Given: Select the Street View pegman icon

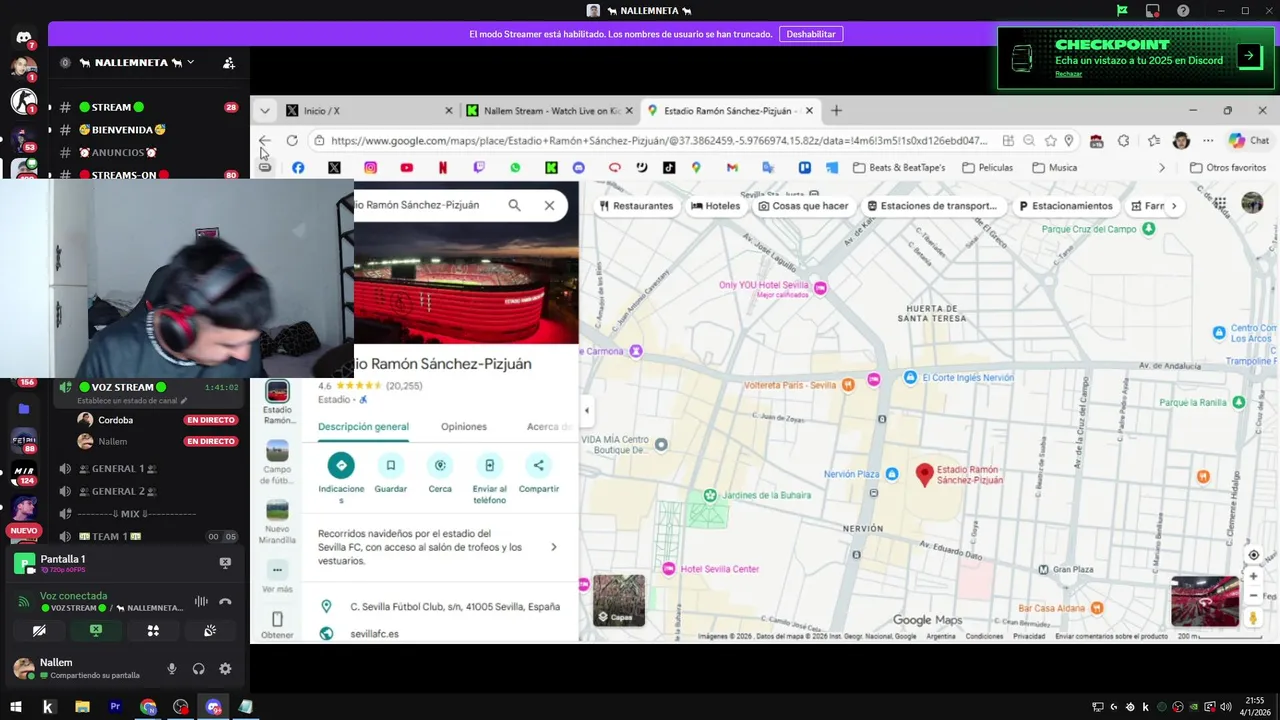Looking at the screenshot, I should click(x=1253, y=618).
